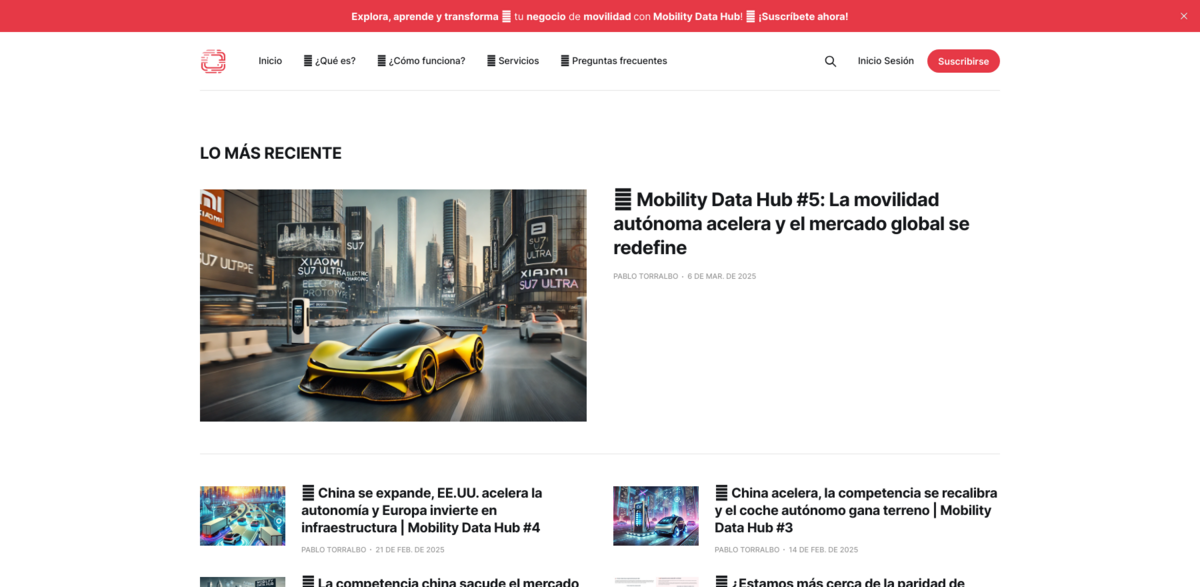Open the ¿Qué es? navigation item
The height and width of the screenshot is (587, 1200).
[x=330, y=61]
